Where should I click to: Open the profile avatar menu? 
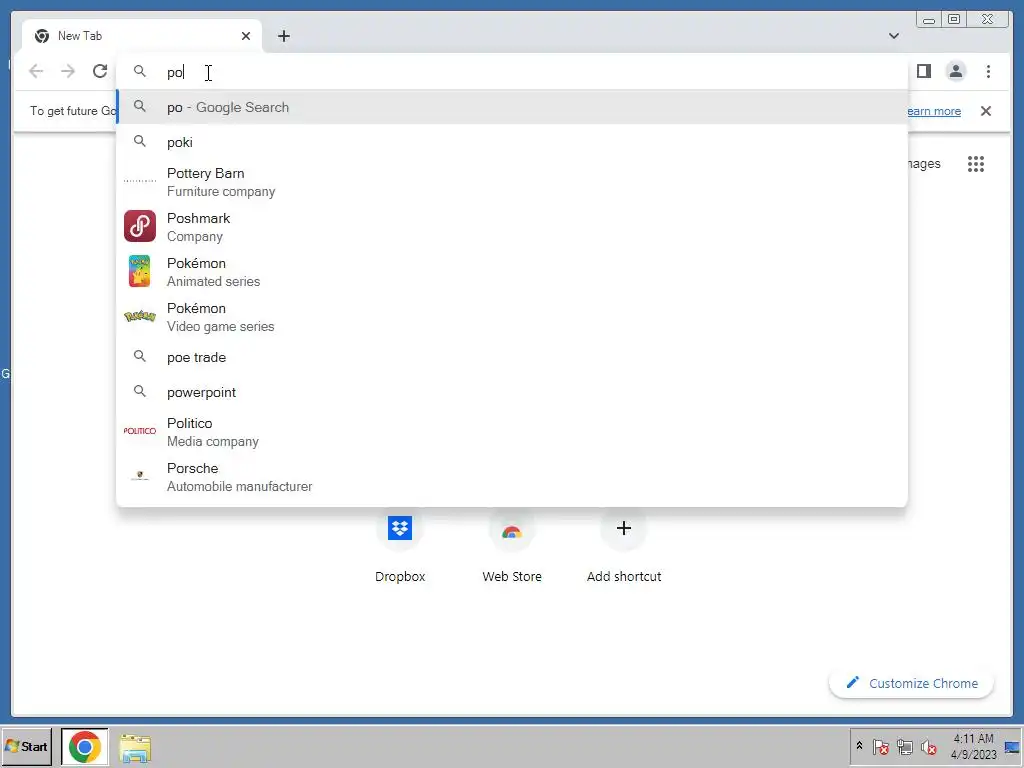[955, 71]
